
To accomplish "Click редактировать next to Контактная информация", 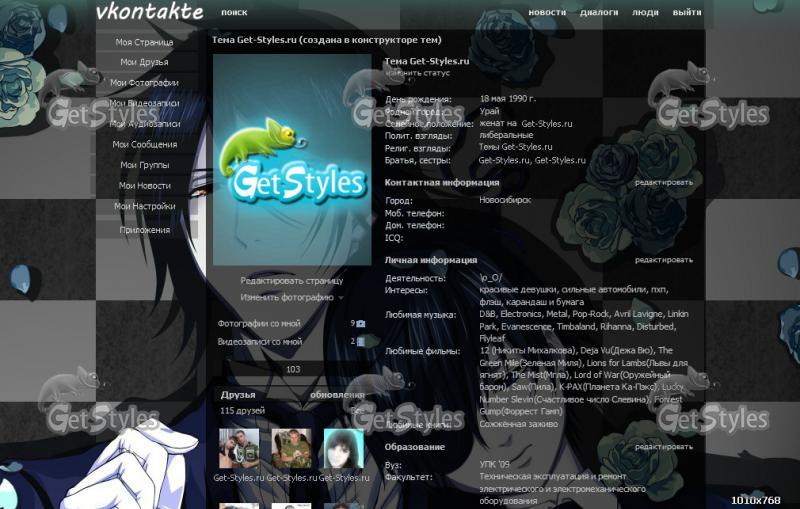I will click(663, 183).
